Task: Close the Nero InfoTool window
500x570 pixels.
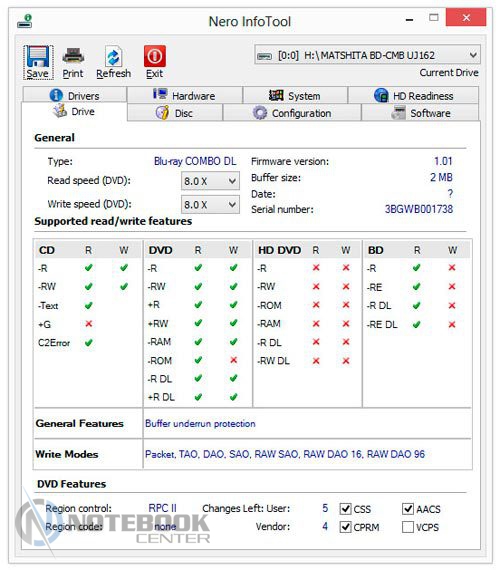Action: (466, 17)
